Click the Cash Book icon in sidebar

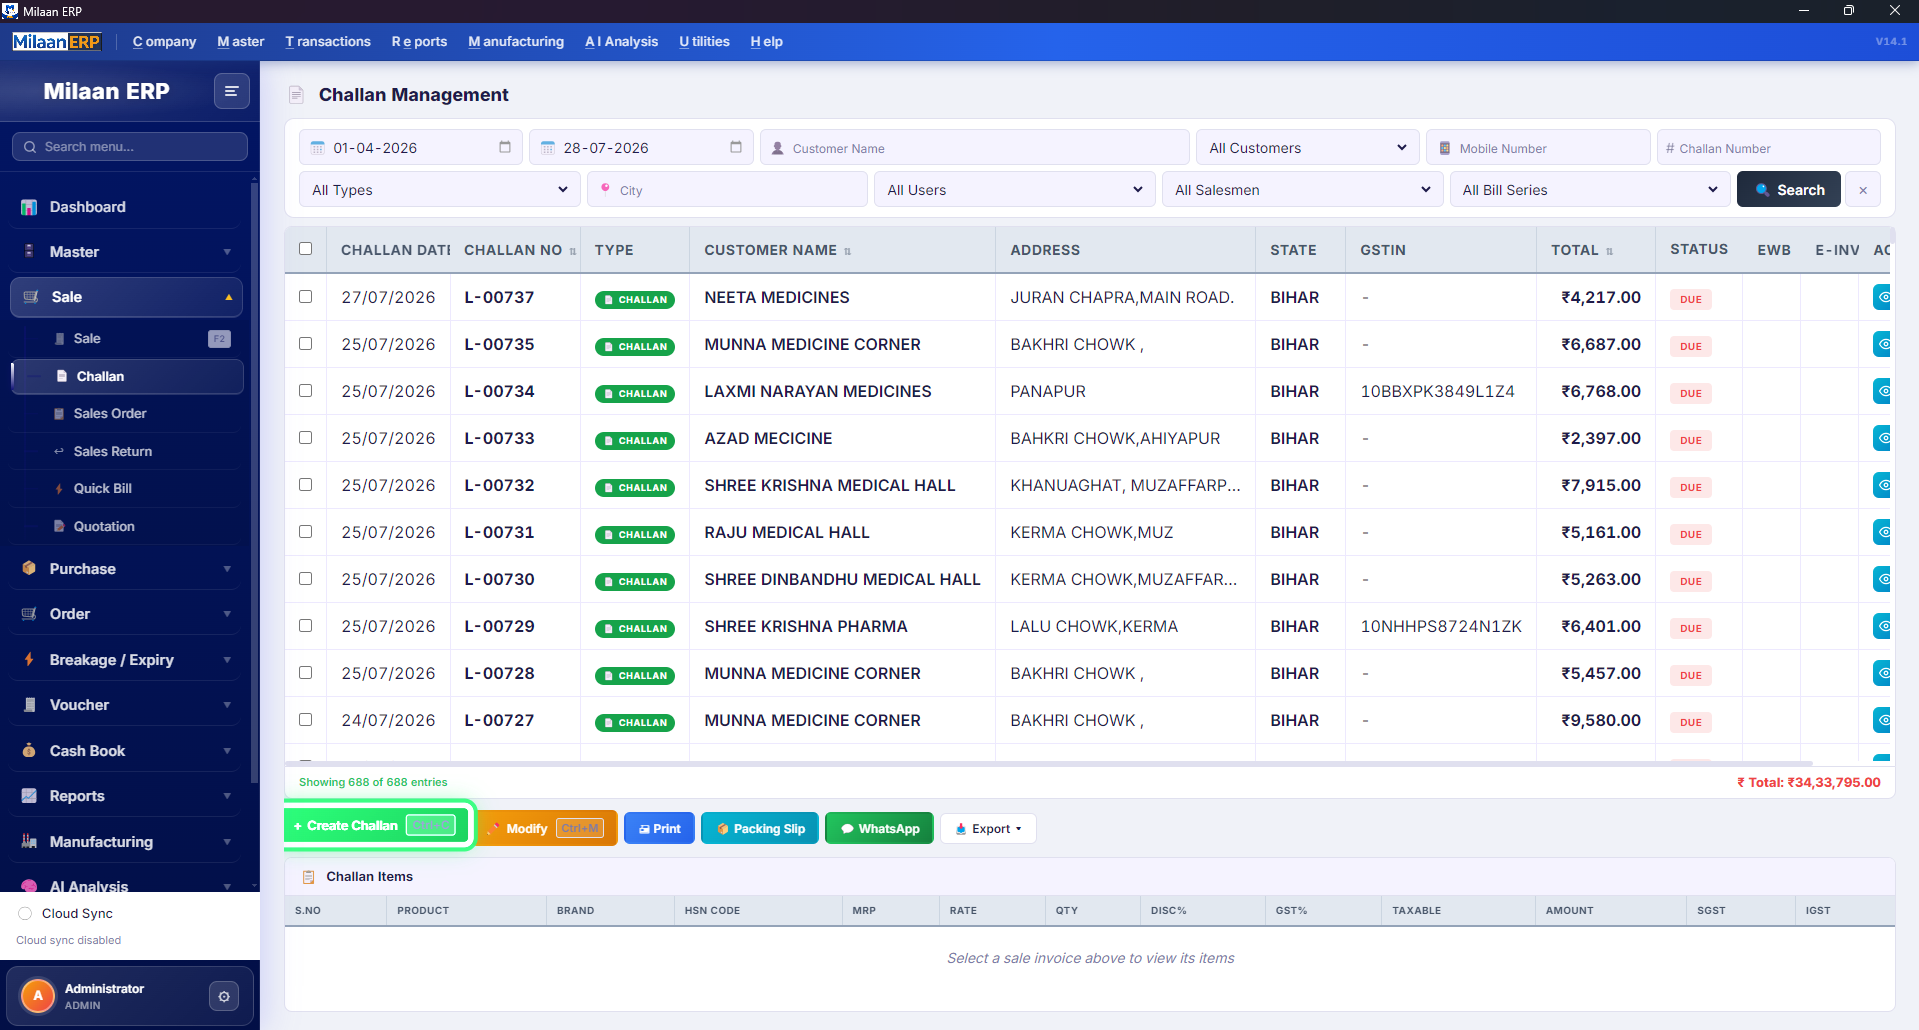[29, 751]
